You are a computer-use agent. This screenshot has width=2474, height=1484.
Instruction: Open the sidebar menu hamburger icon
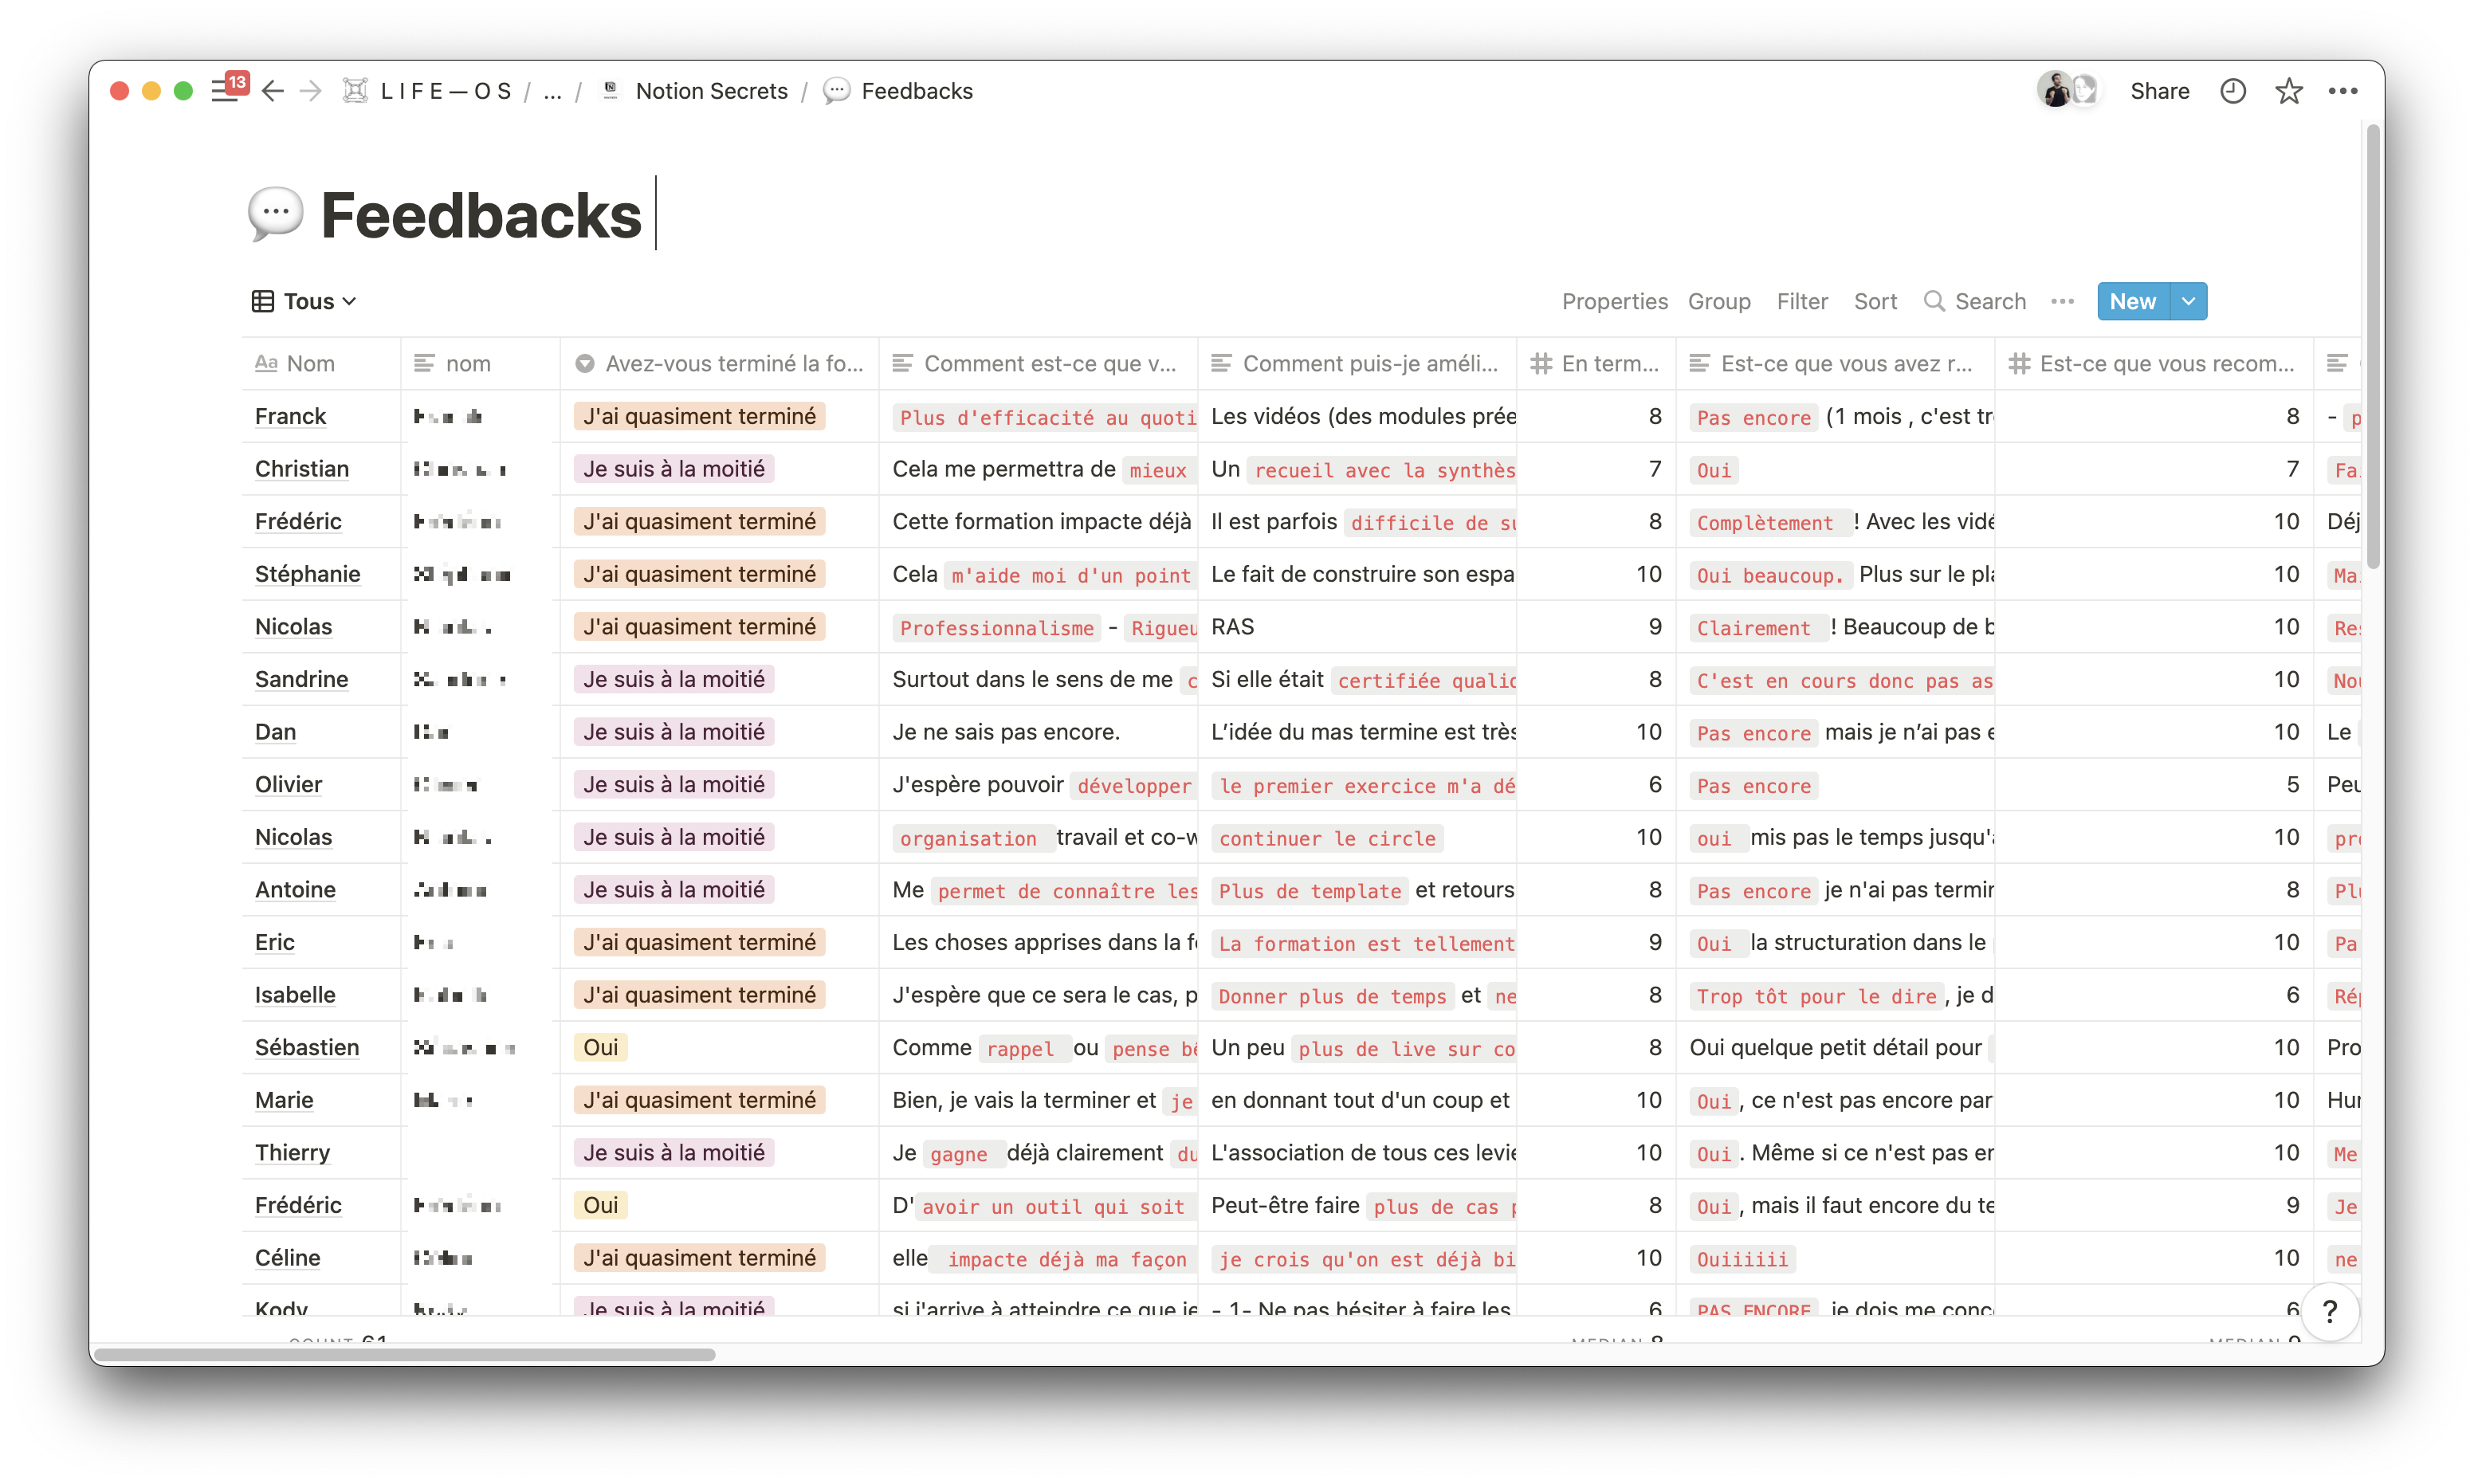tap(224, 91)
